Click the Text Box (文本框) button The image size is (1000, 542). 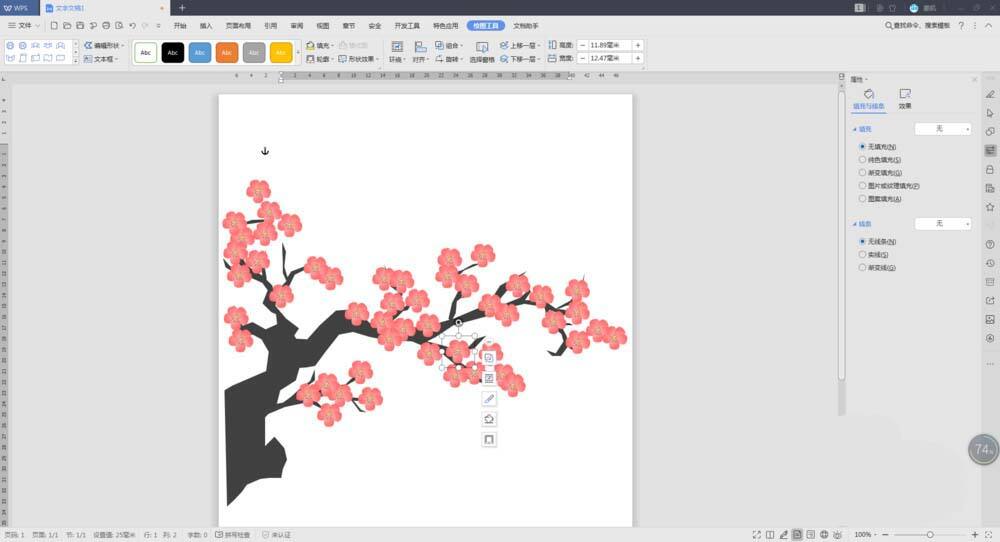[100, 59]
